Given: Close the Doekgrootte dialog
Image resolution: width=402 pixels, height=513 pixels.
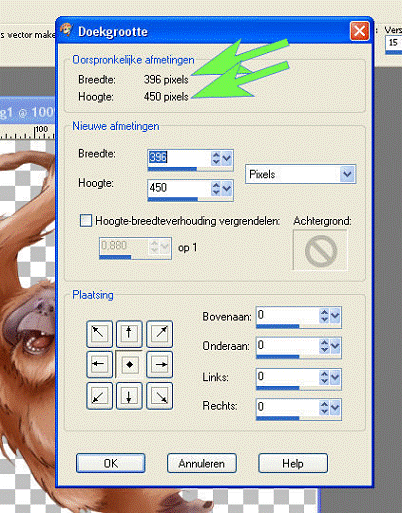Looking at the screenshot, I should click(360, 31).
